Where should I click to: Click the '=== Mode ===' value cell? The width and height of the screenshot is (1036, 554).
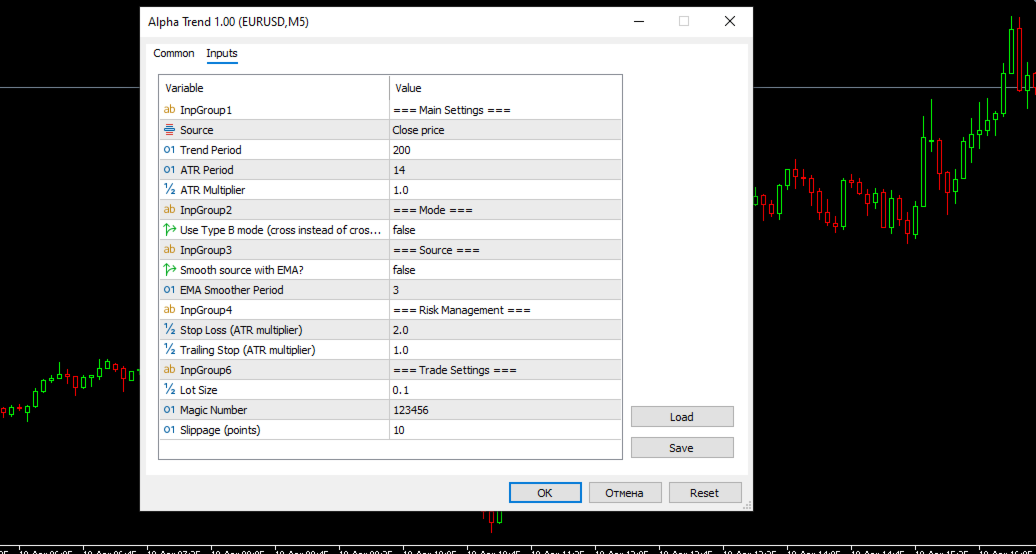coord(505,210)
